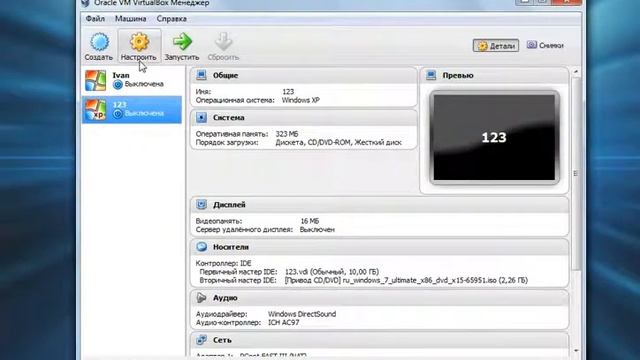Open the Машина menu
640x360 pixels.
(131, 19)
